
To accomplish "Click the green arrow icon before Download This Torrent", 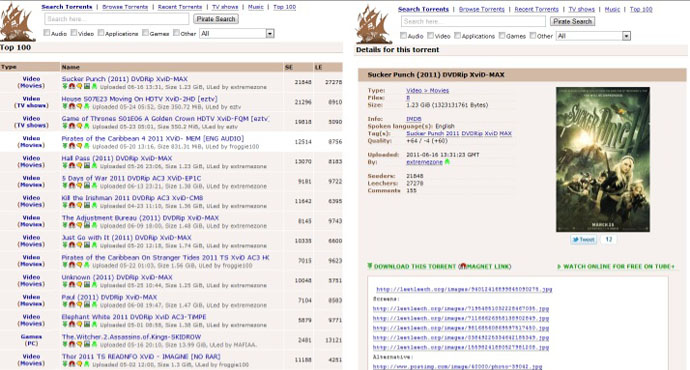I will [370, 266].
